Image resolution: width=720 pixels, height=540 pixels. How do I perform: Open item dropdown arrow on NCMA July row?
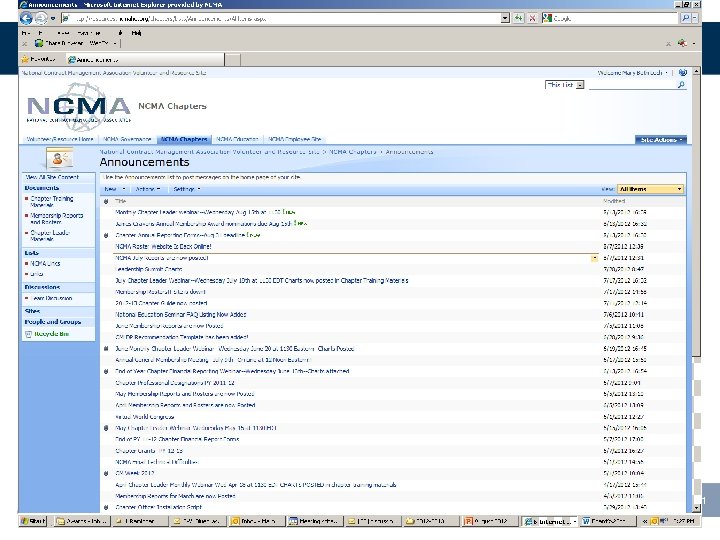[594, 258]
